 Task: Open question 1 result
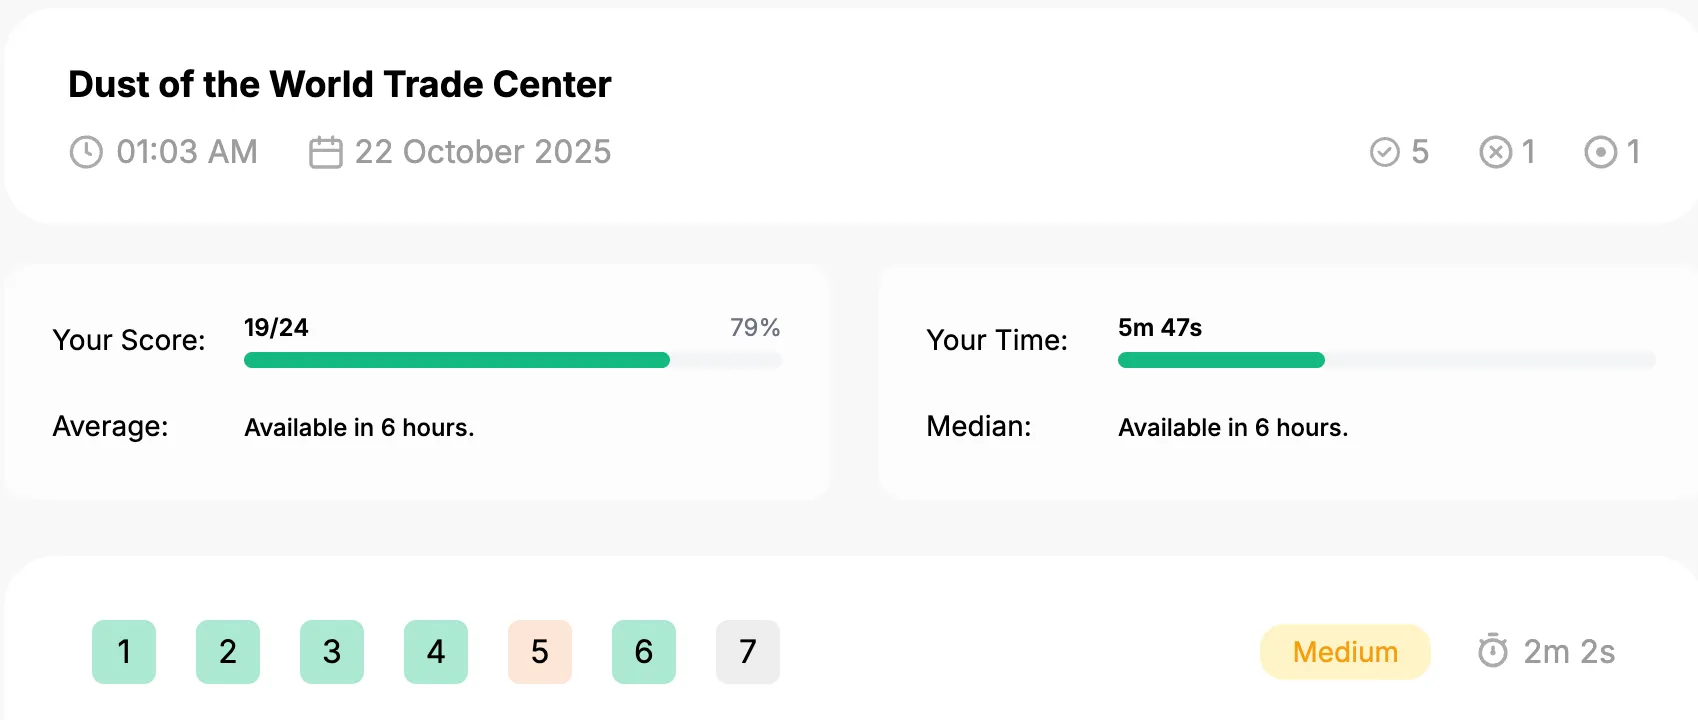click(x=124, y=652)
